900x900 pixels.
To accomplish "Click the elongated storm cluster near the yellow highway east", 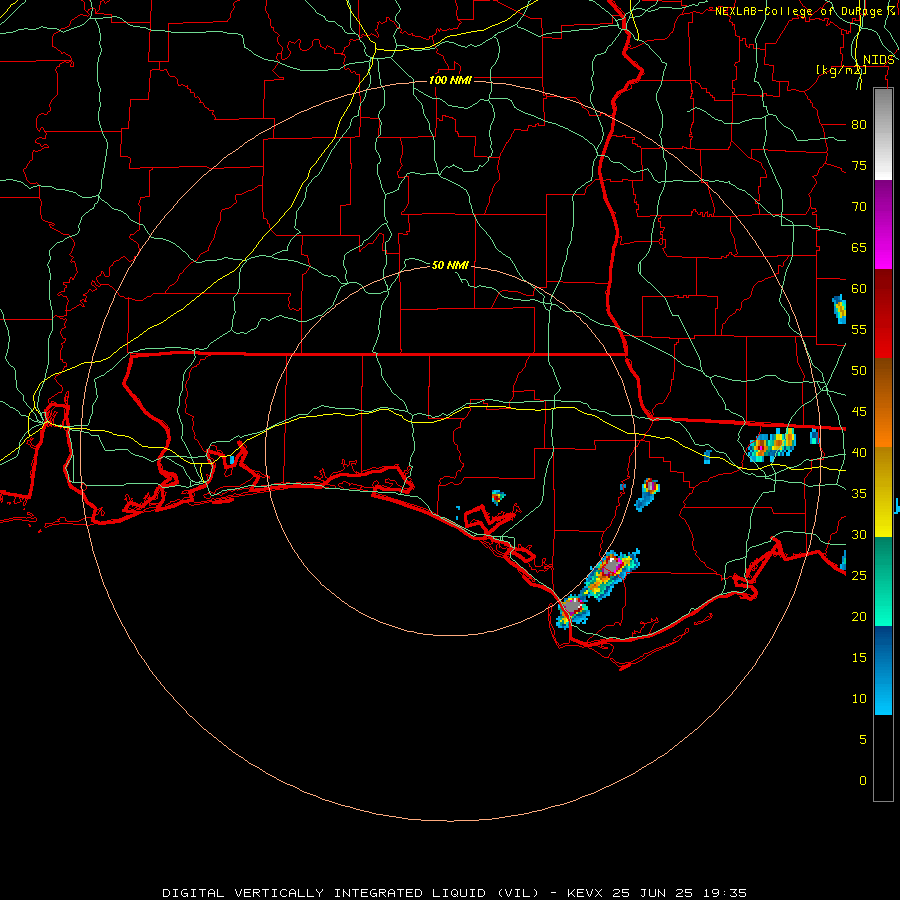I will click(772, 445).
